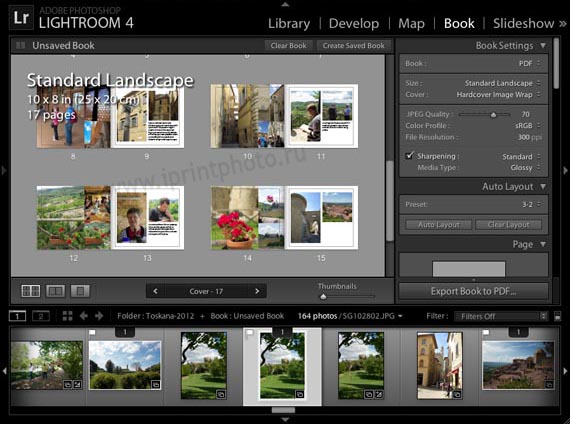Screen dimensions: 570x424
Task: Hide top module bar via top arrow
Action: tap(285, 5)
